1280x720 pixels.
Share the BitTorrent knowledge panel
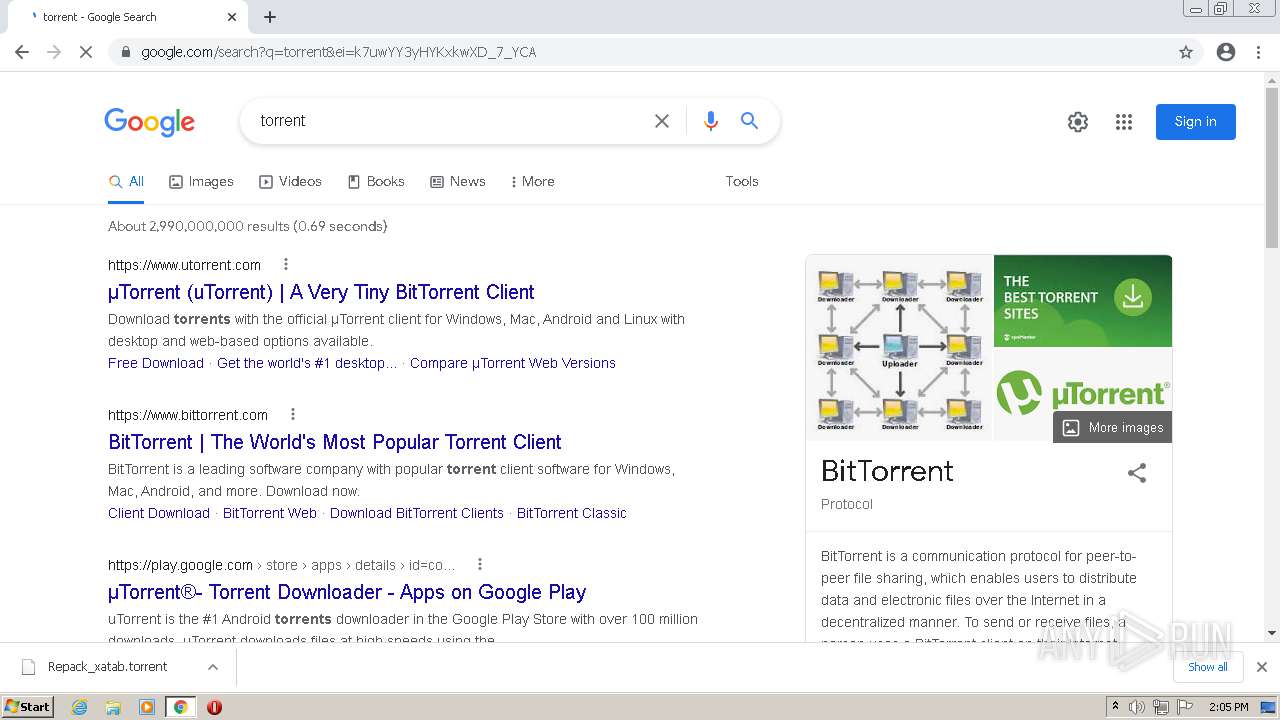click(x=1137, y=473)
